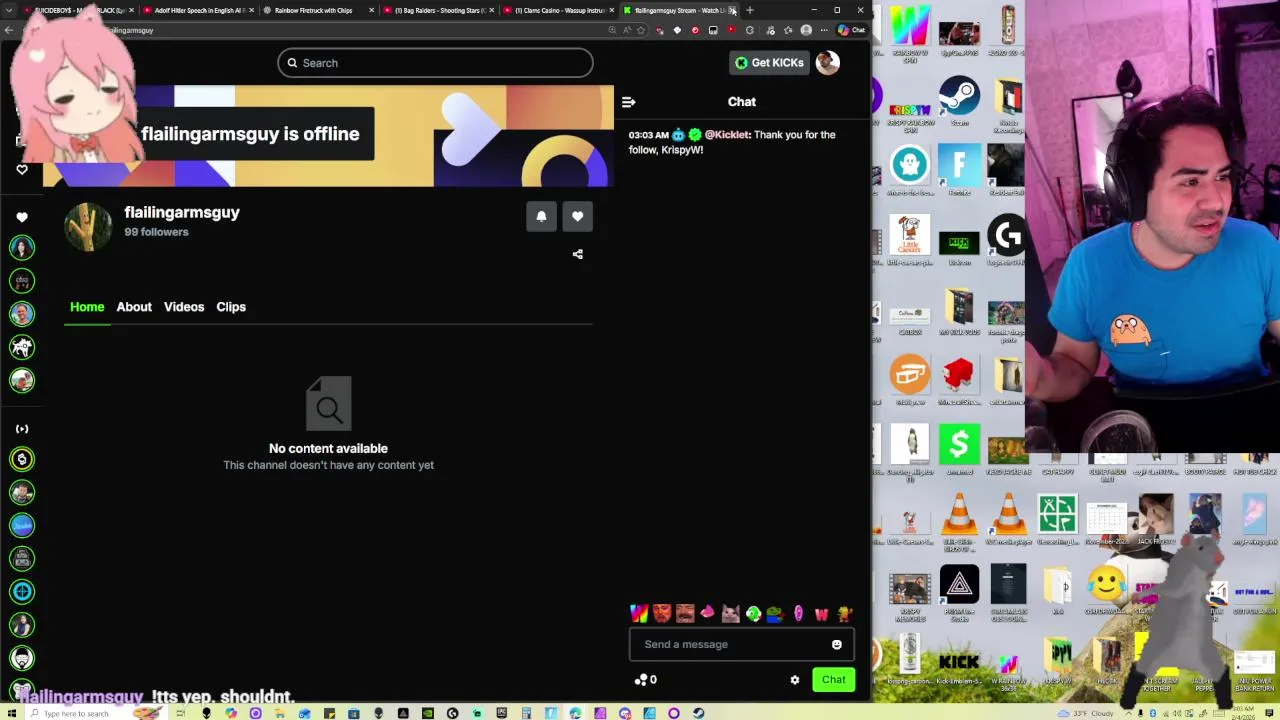Click the share channel icon
1280x720 pixels.
577,254
